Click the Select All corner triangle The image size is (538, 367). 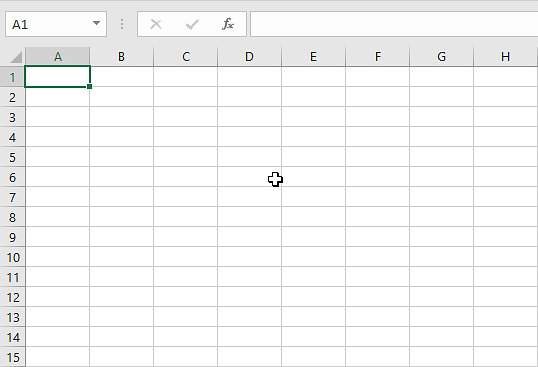pos(16,57)
